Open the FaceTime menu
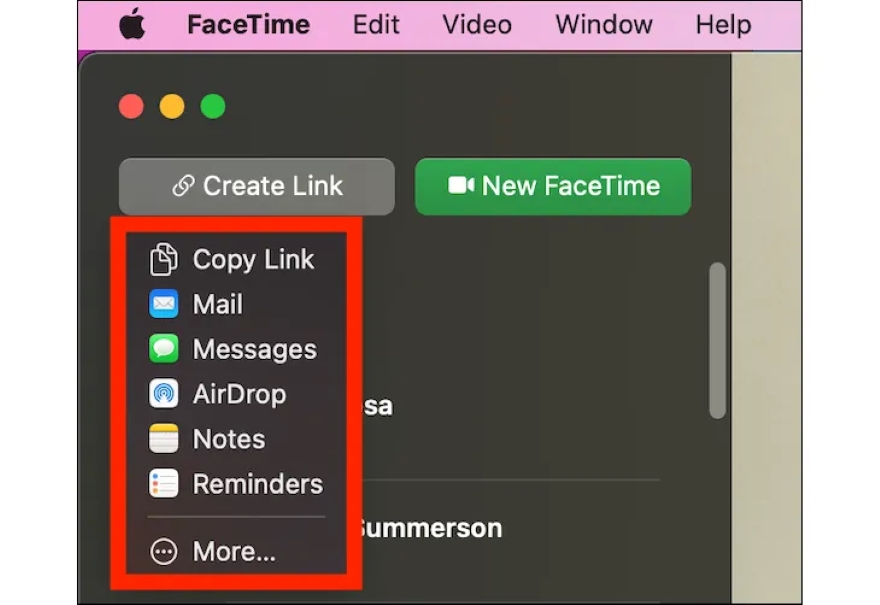 tap(248, 24)
